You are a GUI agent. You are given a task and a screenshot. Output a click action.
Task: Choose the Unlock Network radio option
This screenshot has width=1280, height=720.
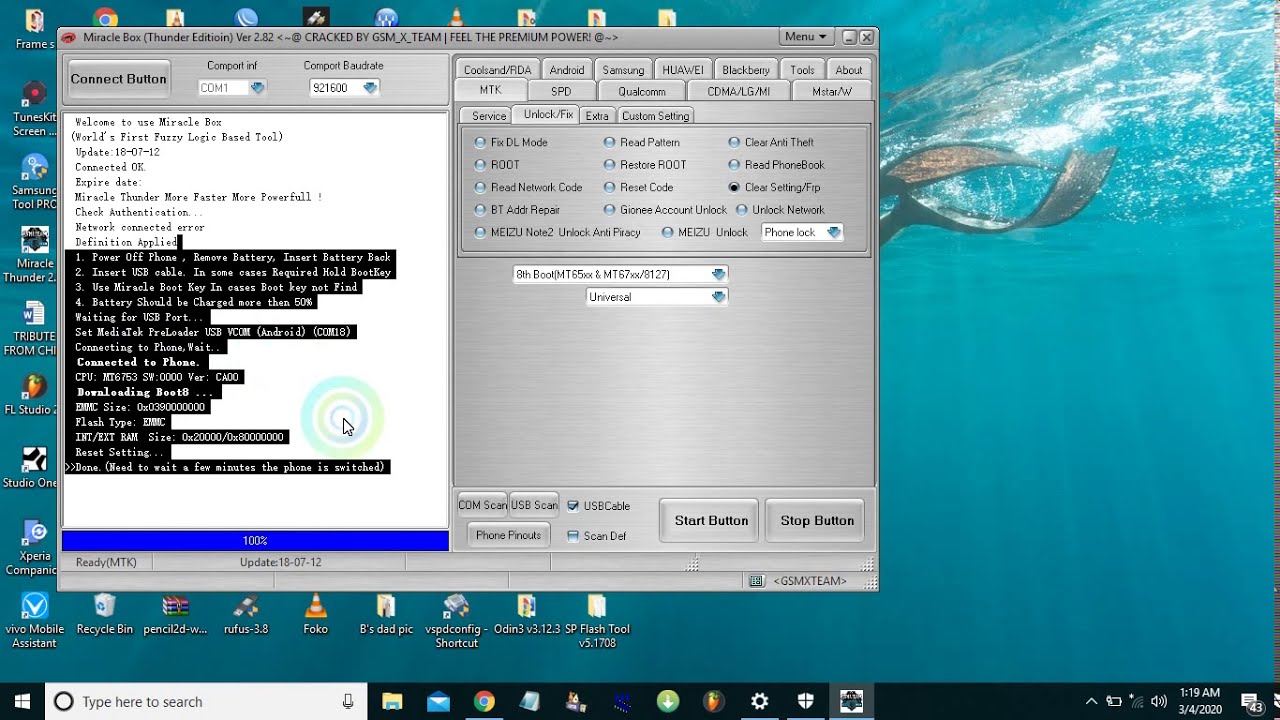pyautogui.click(x=780, y=210)
